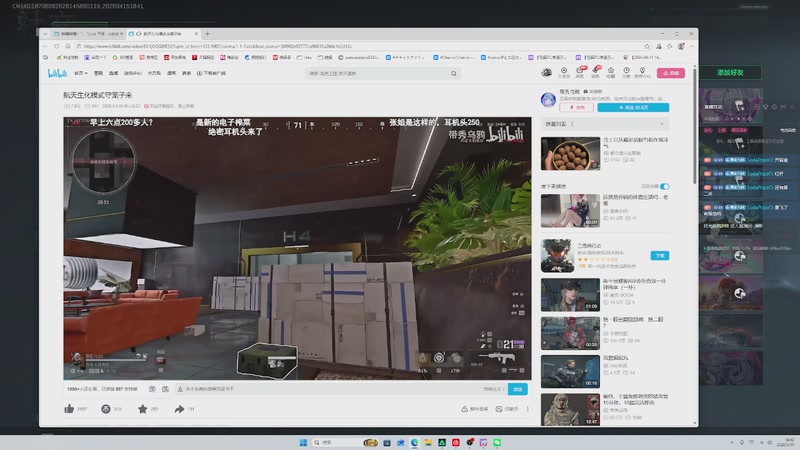
Task: Open the File Explorer taskbar icon
Action: tap(428, 442)
